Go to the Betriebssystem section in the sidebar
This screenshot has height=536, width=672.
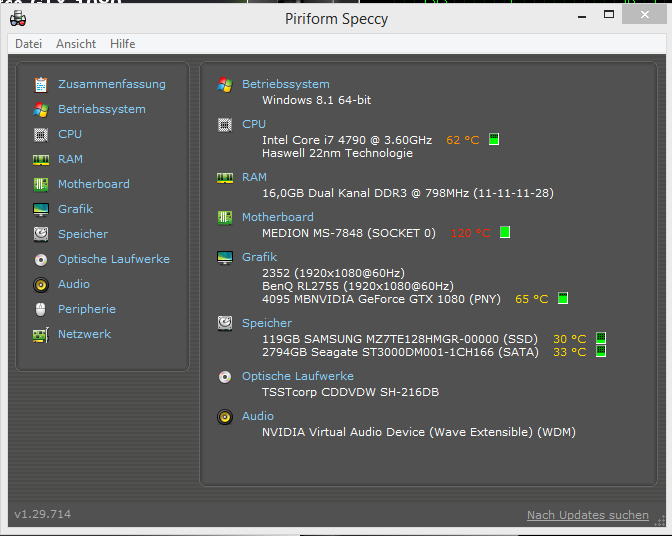[x=102, y=109]
